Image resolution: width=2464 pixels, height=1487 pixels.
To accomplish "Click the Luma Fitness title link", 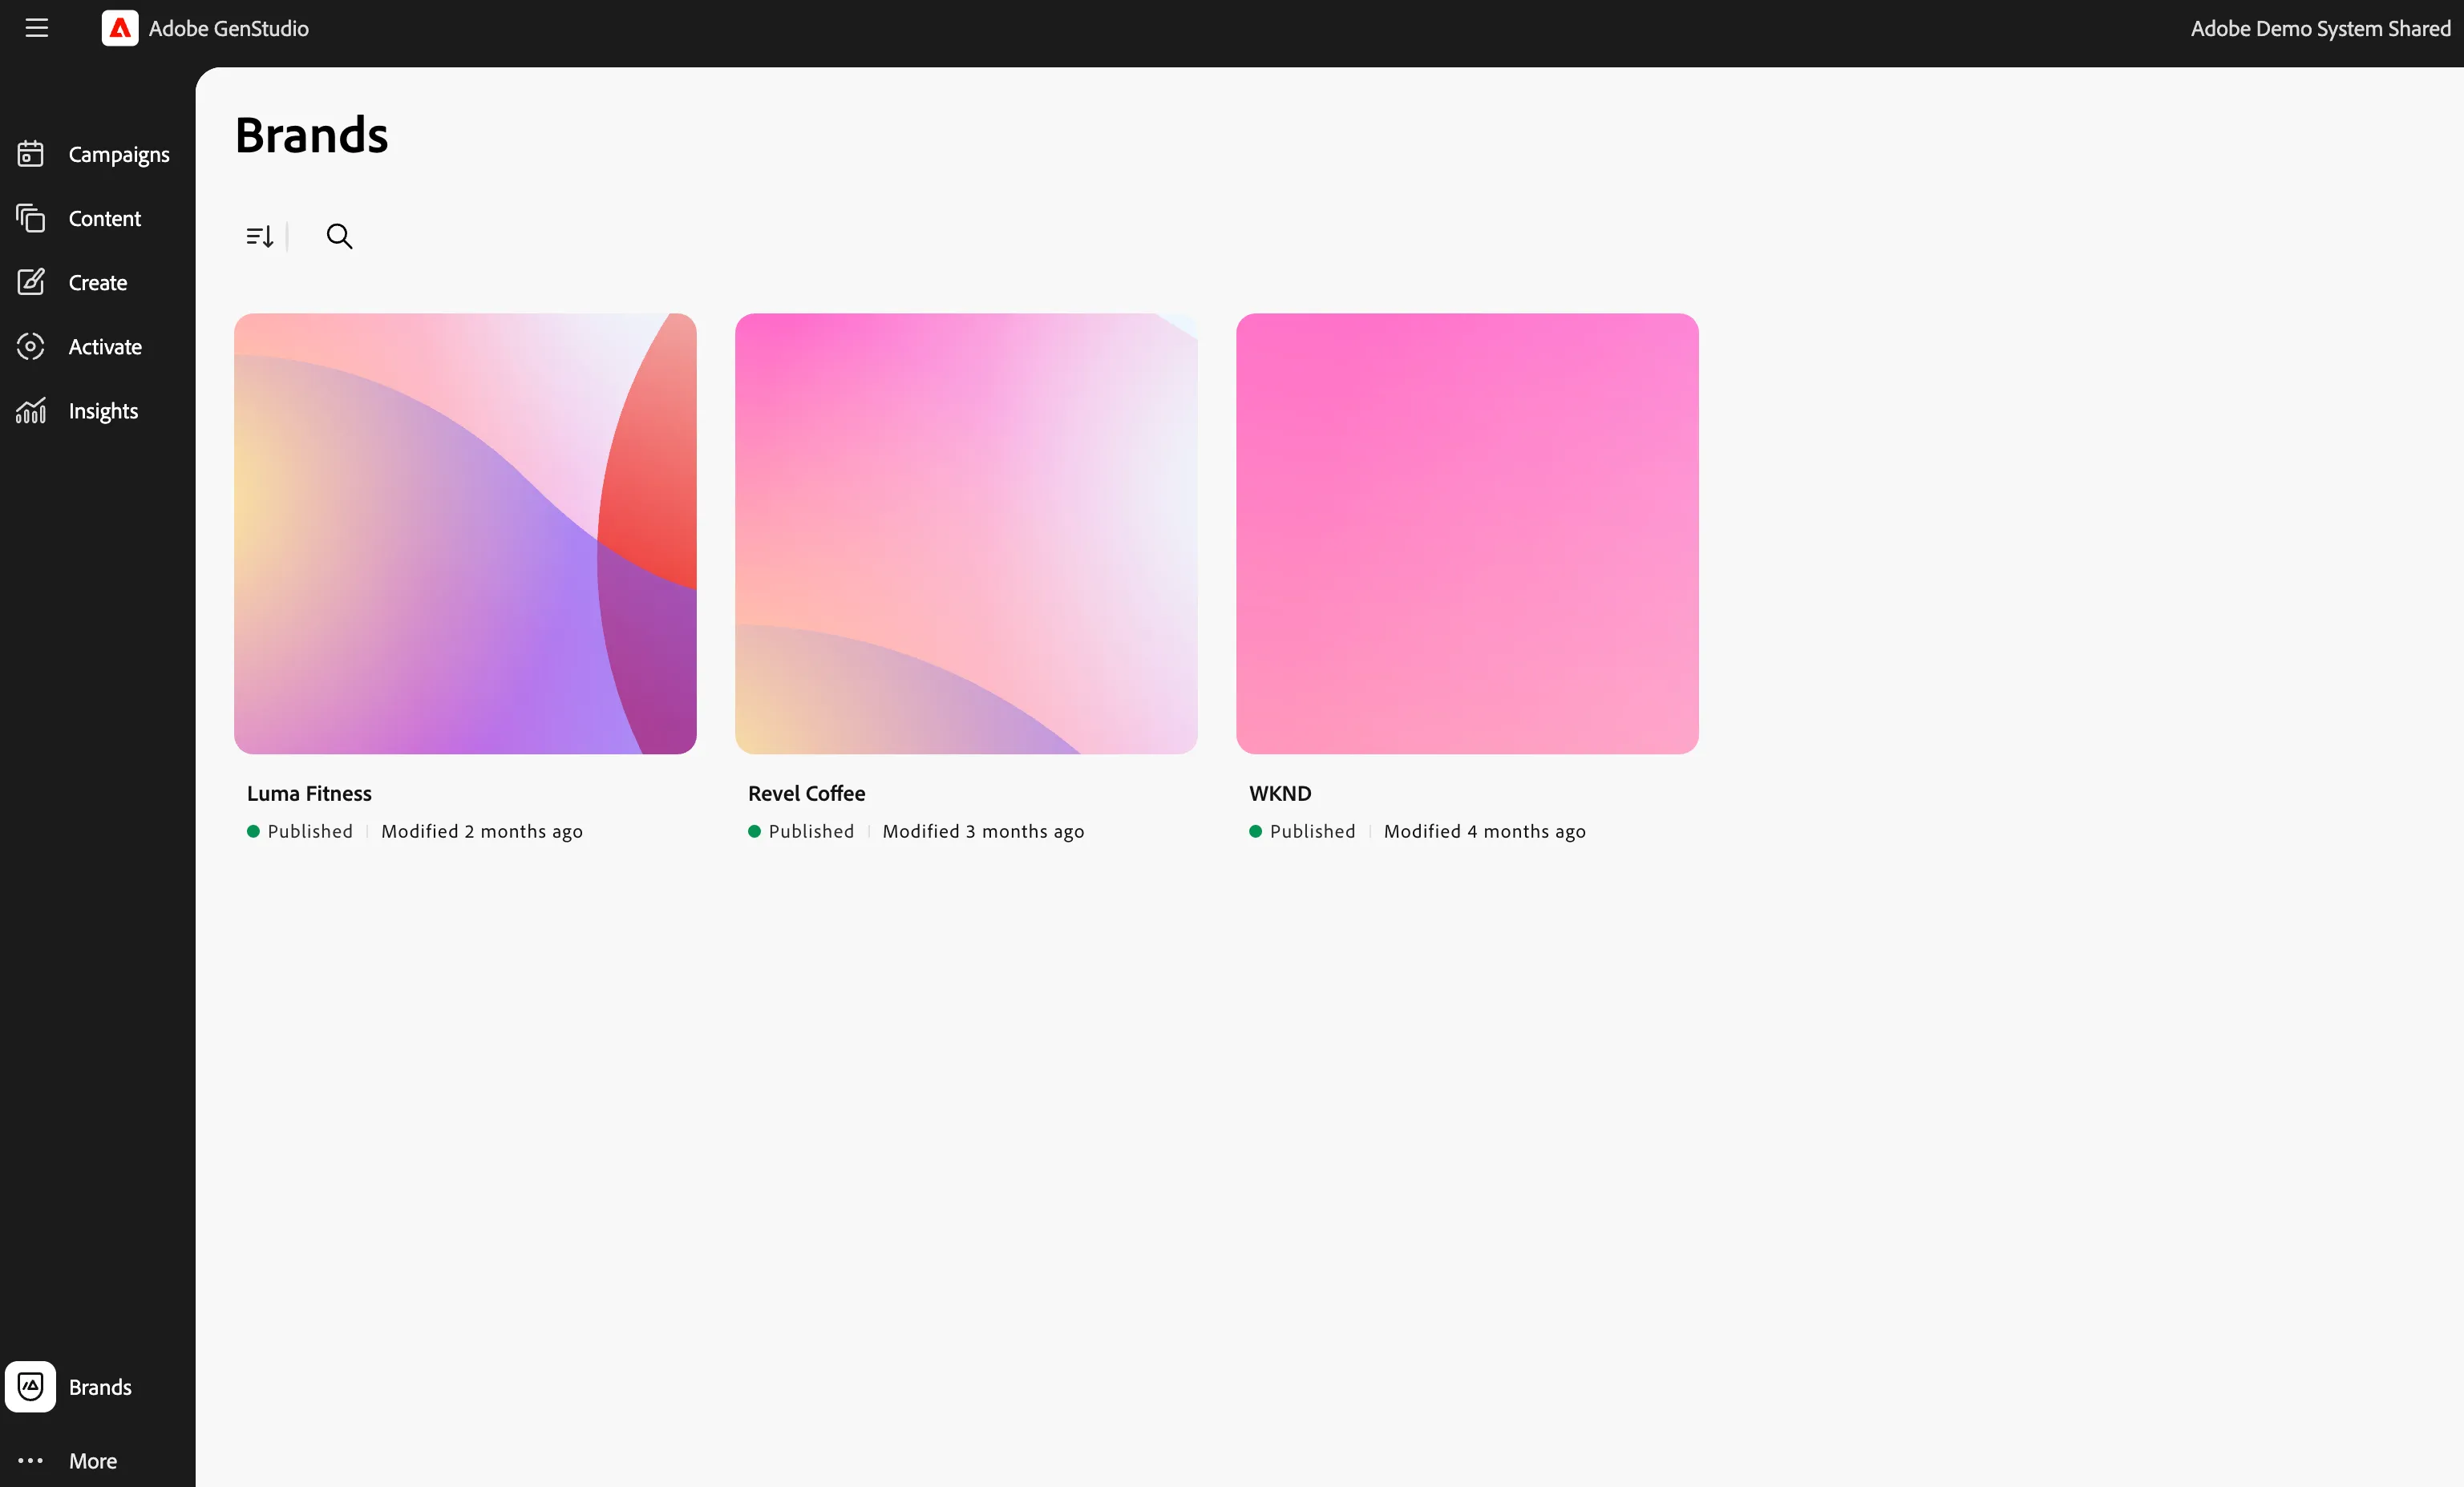I will (x=309, y=793).
